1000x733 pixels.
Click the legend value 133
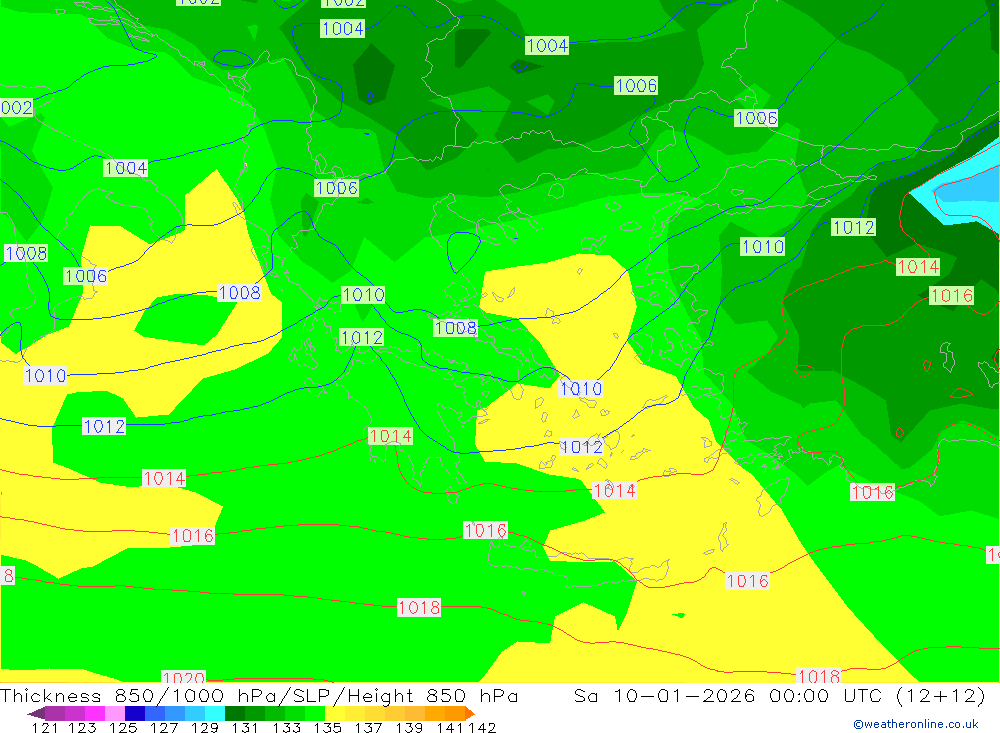coord(286,727)
